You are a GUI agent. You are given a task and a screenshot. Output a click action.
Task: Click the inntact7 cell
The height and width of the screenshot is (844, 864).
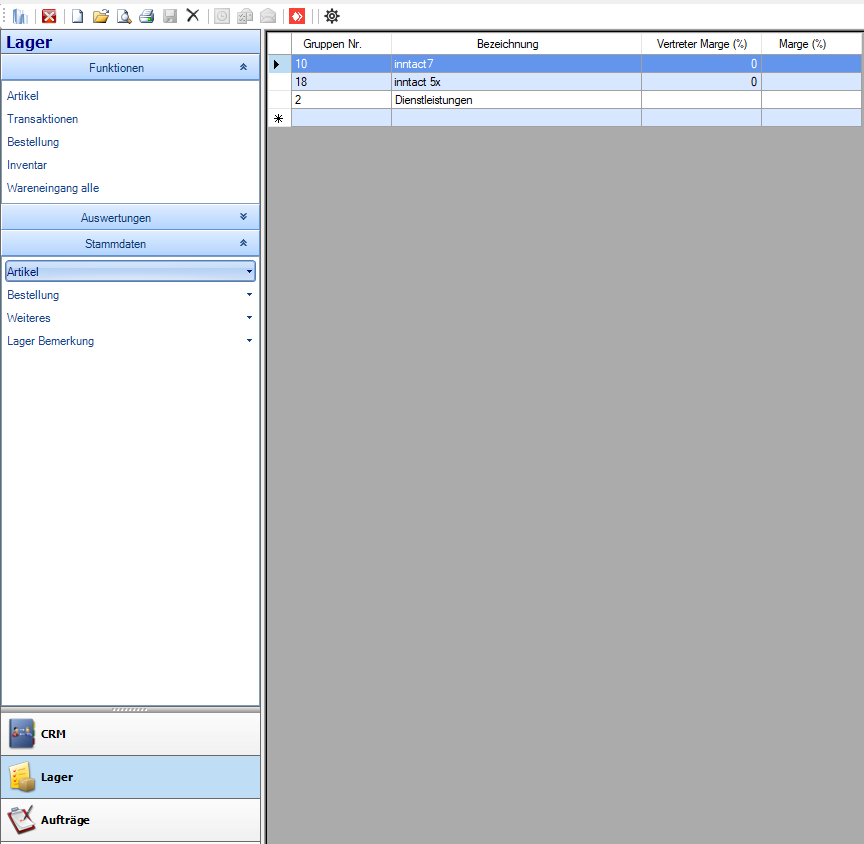pyautogui.click(x=516, y=64)
